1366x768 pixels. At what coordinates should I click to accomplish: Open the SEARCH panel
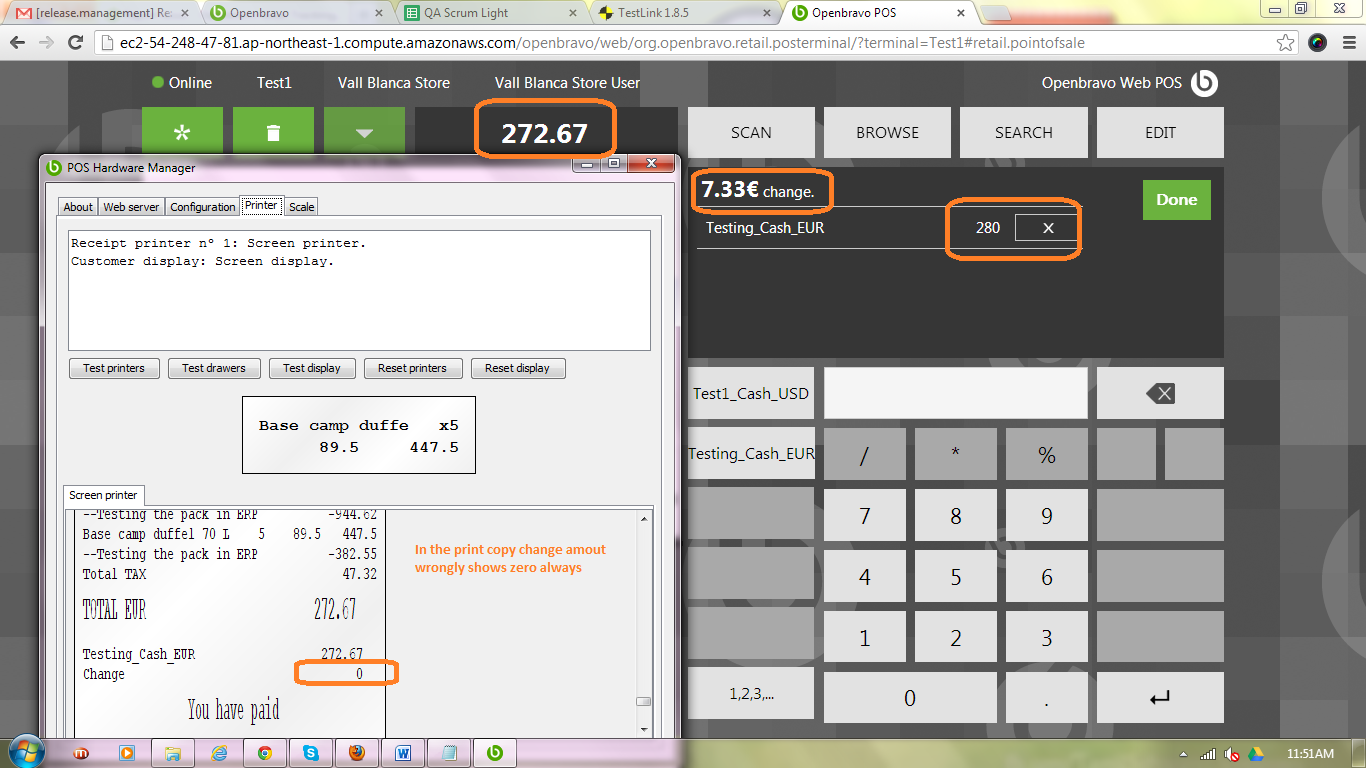1024,132
